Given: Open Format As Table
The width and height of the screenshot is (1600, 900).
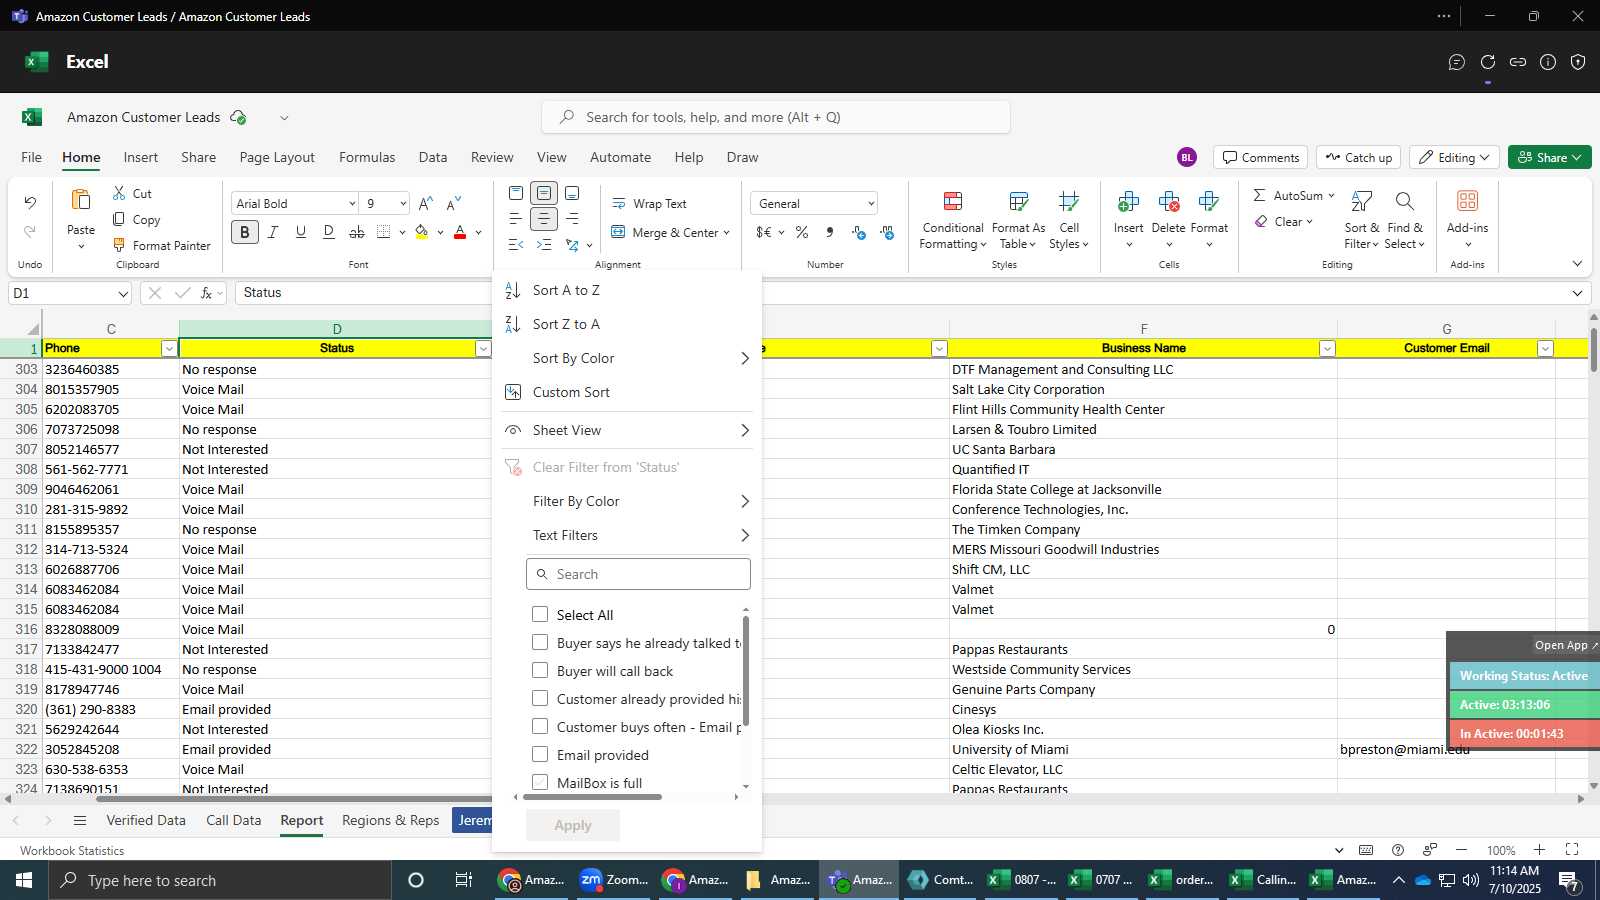Looking at the screenshot, I should pyautogui.click(x=1018, y=221).
